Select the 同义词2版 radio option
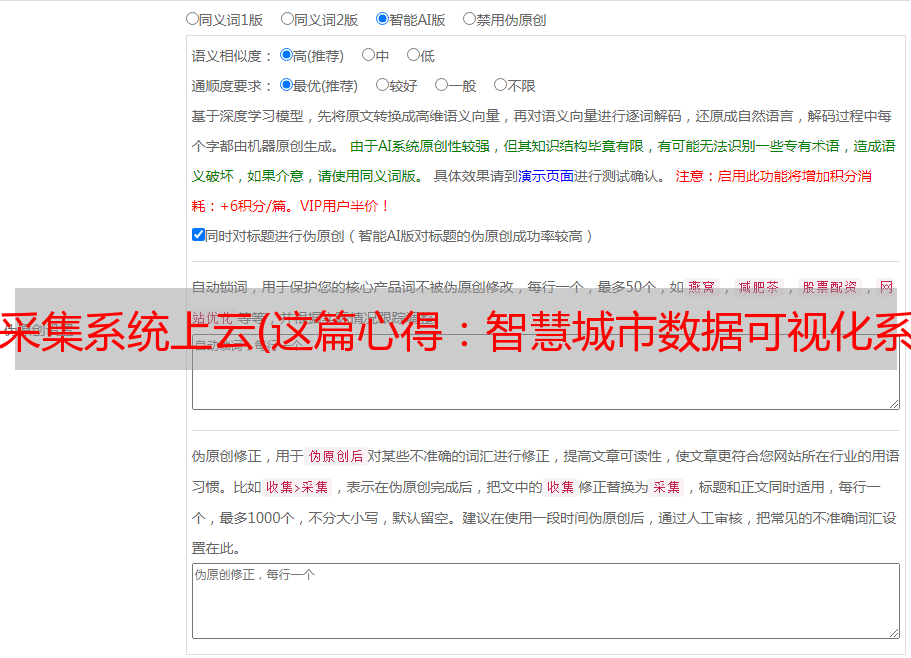 [x=287, y=19]
